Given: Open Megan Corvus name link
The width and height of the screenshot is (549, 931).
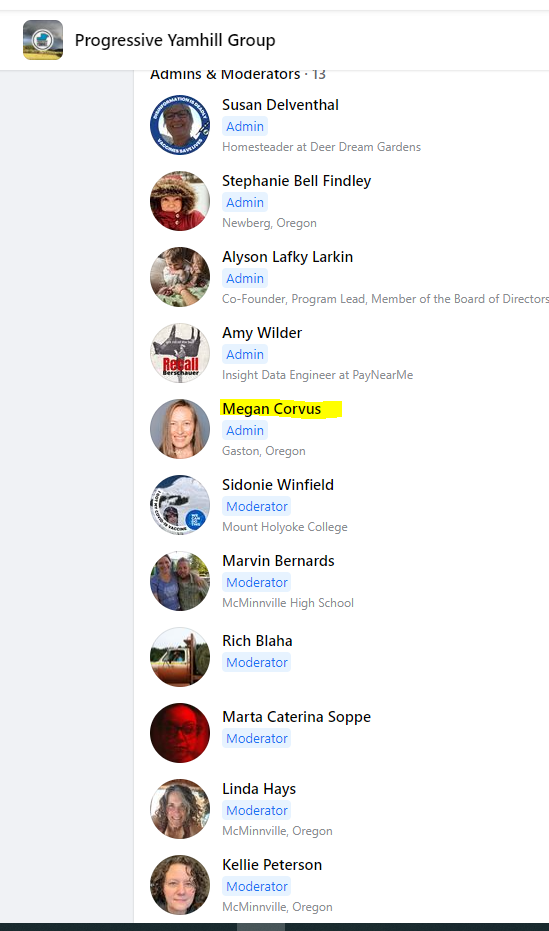Looking at the screenshot, I should (271, 409).
